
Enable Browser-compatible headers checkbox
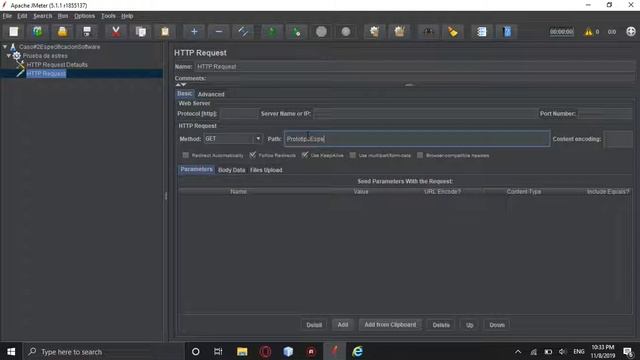click(420, 155)
